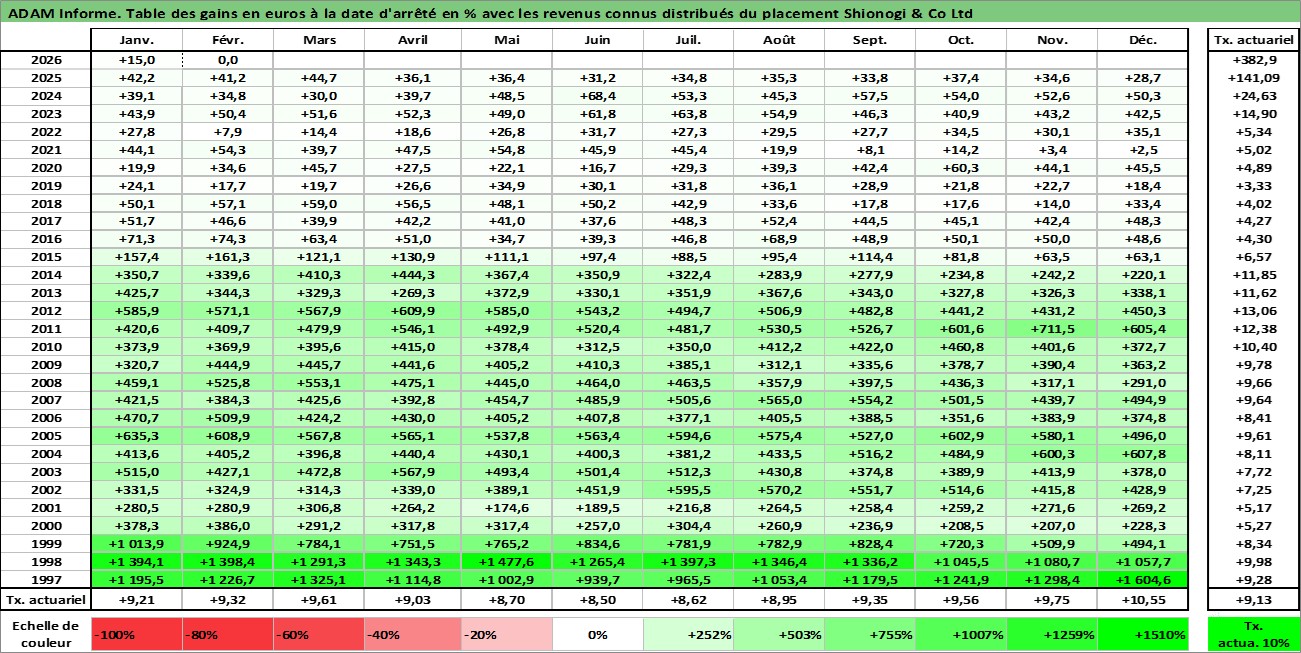Click the 'Mars' column header
Image resolution: width=1301 pixels, height=653 pixels.
tap(319, 40)
